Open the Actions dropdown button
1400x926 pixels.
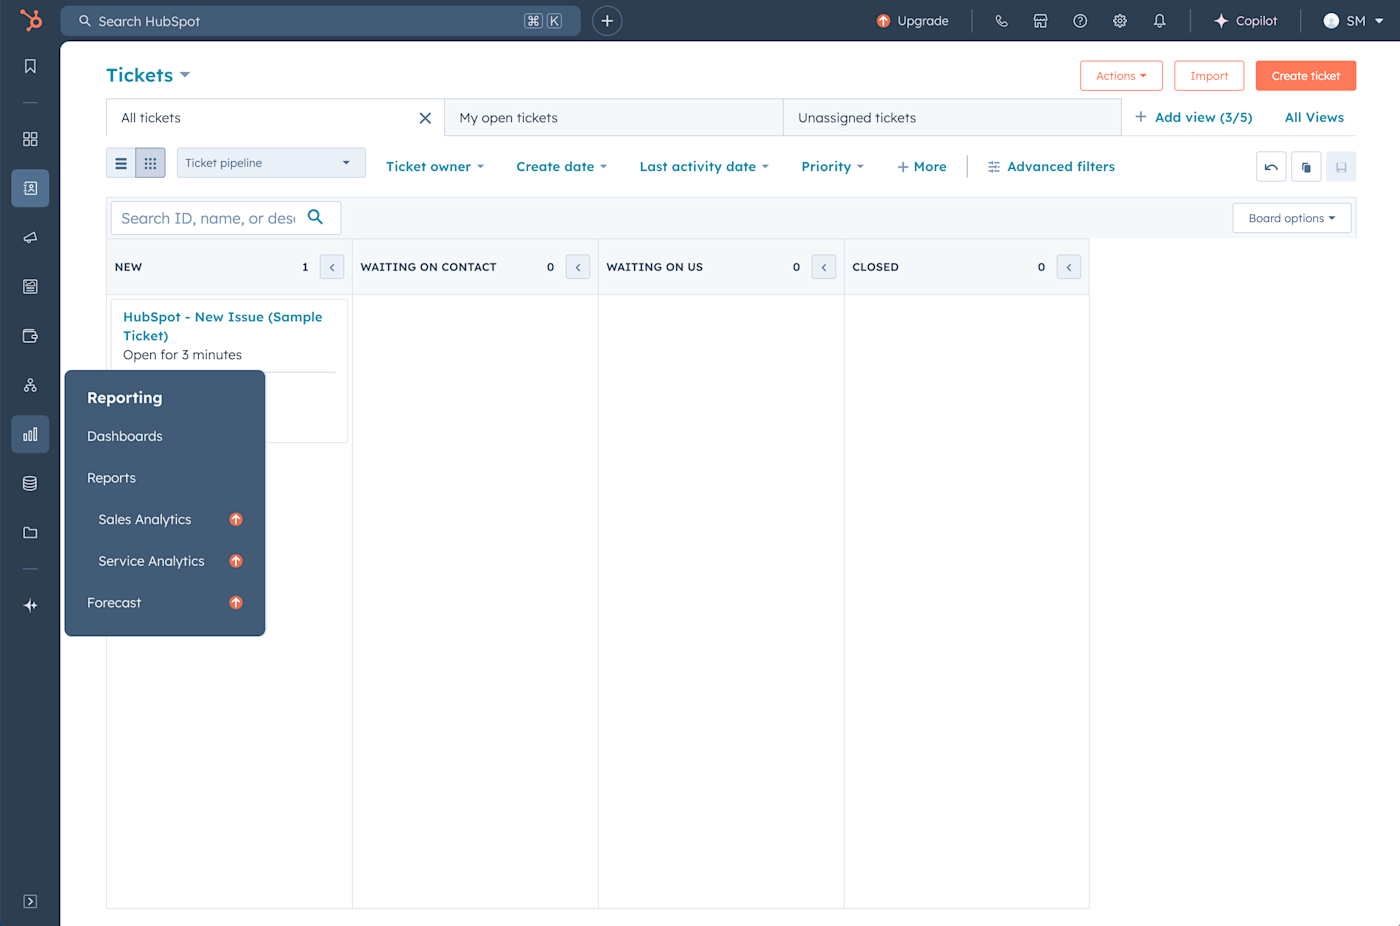tap(1121, 76)
